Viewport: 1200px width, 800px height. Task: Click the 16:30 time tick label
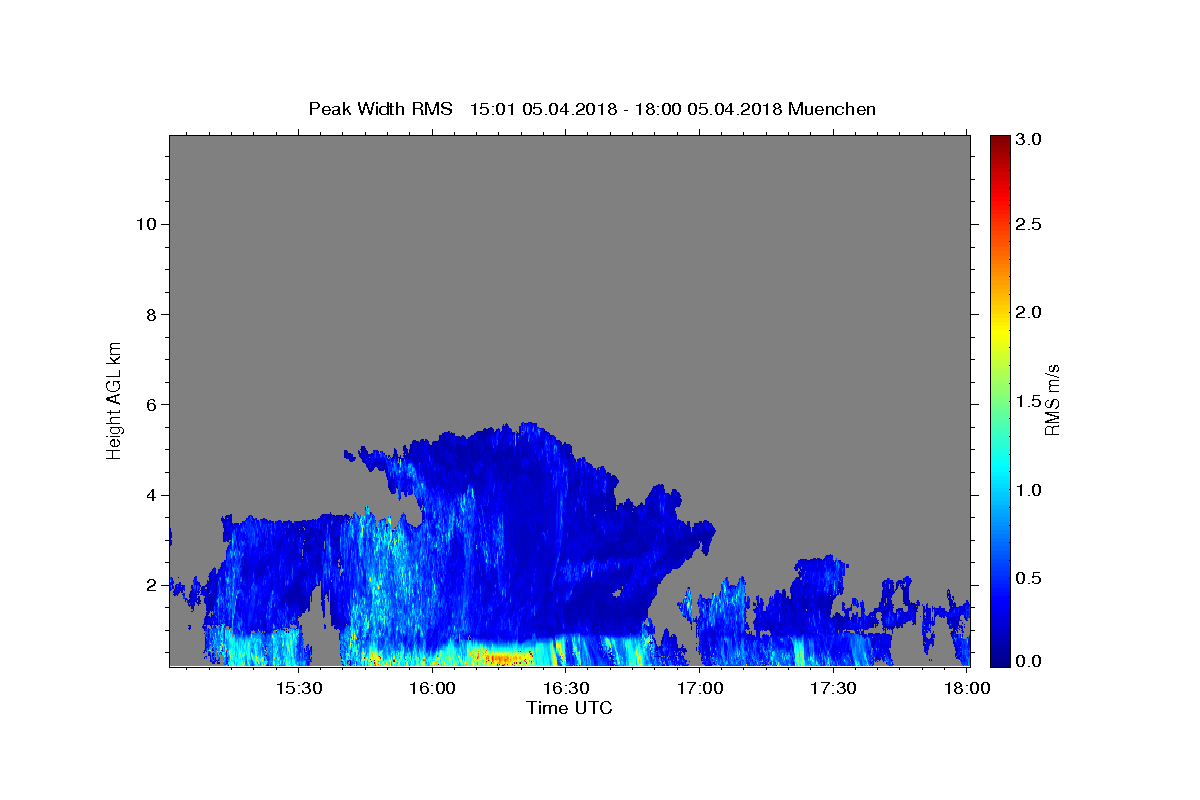(x=566, y=689)
